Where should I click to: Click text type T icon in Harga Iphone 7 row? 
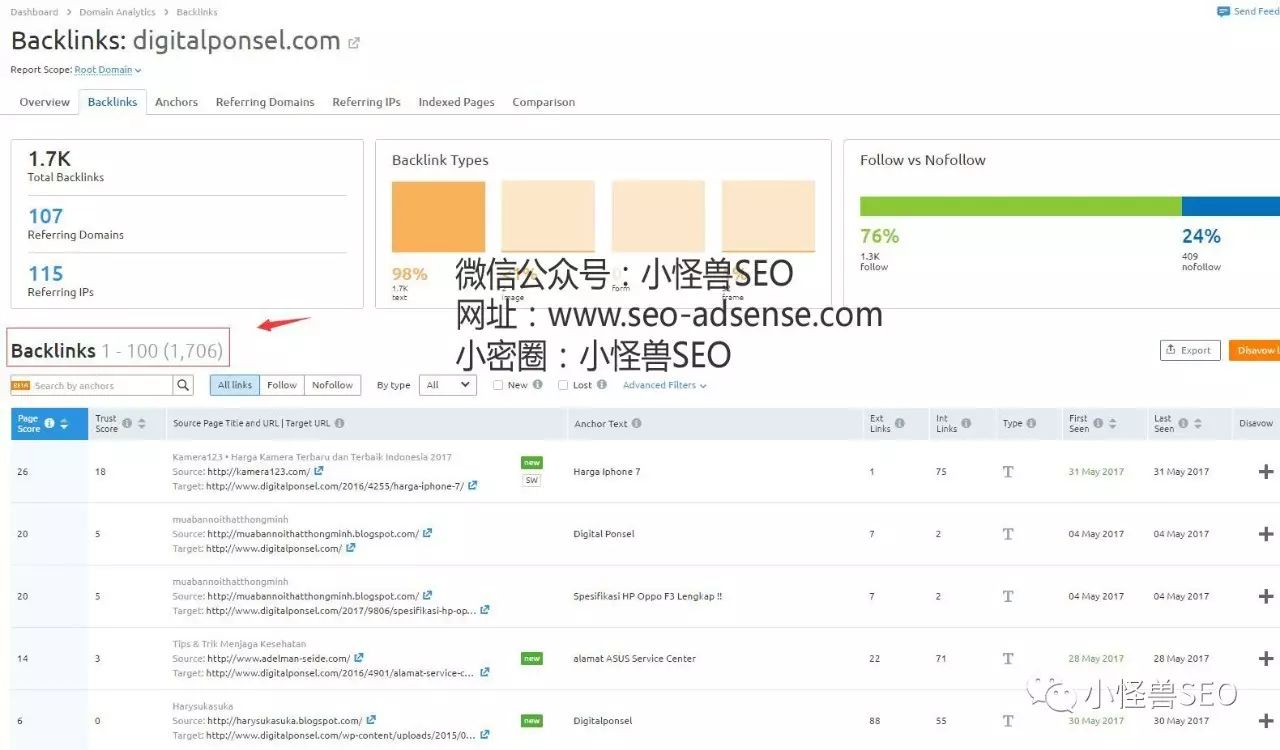click(1008, 472)
